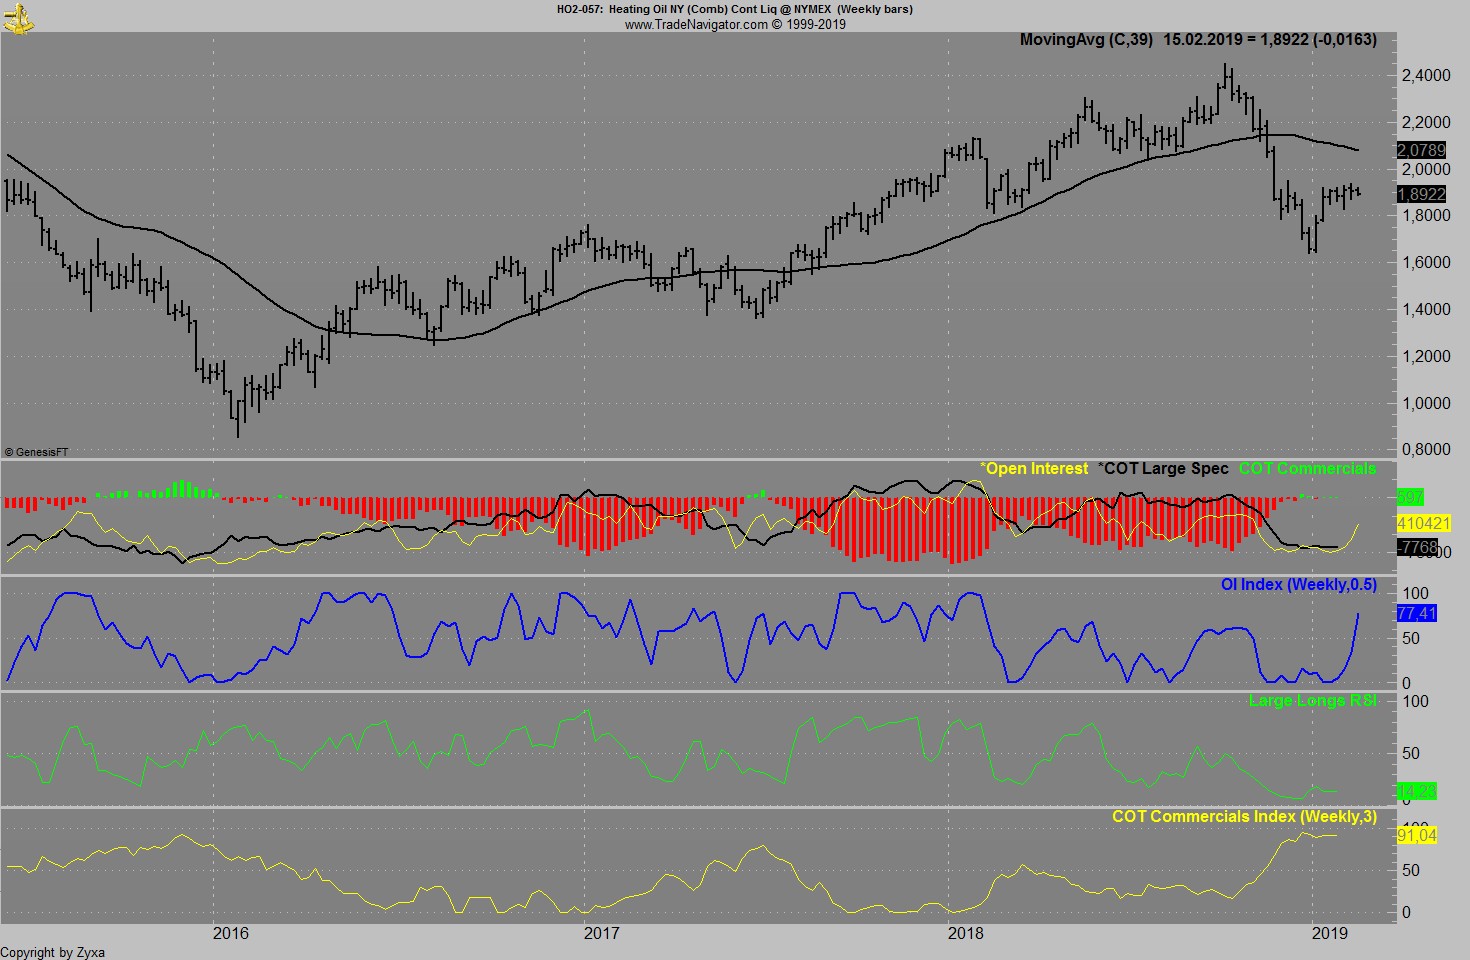The height and width of the screenshot is (960, 1470).
Task: Click the 2017 axis year label
Action: coord(600,933)
